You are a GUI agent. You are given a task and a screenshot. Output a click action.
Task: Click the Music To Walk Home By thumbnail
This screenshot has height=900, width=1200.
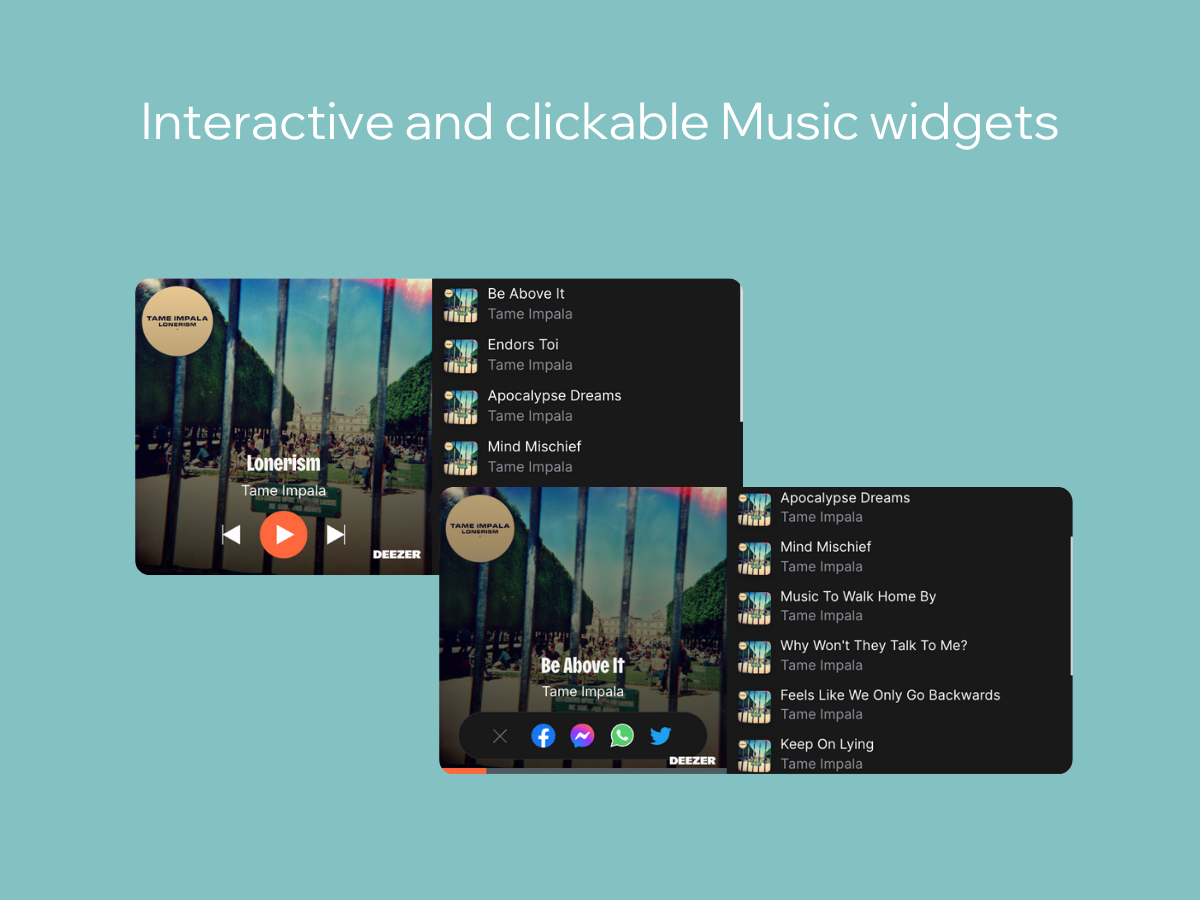755,606
